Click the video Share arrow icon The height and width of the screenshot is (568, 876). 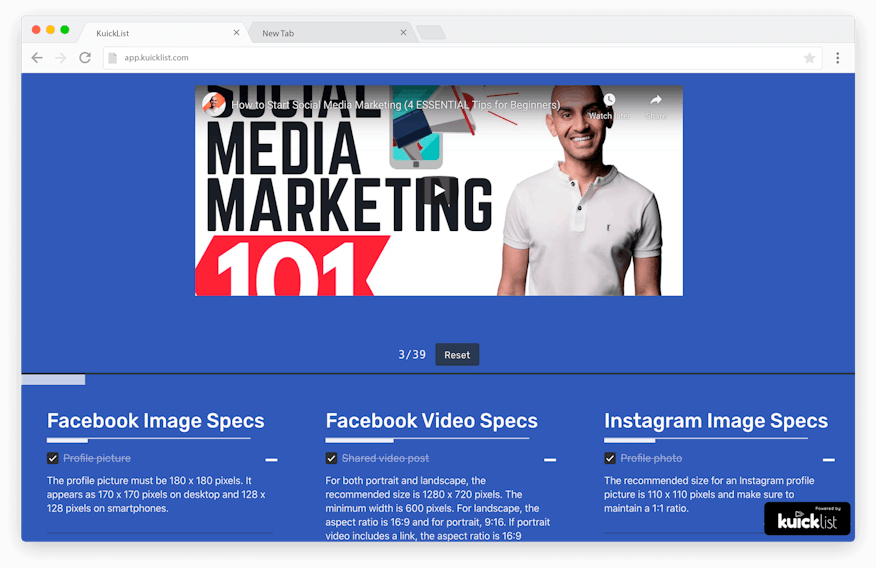(656, 101)
